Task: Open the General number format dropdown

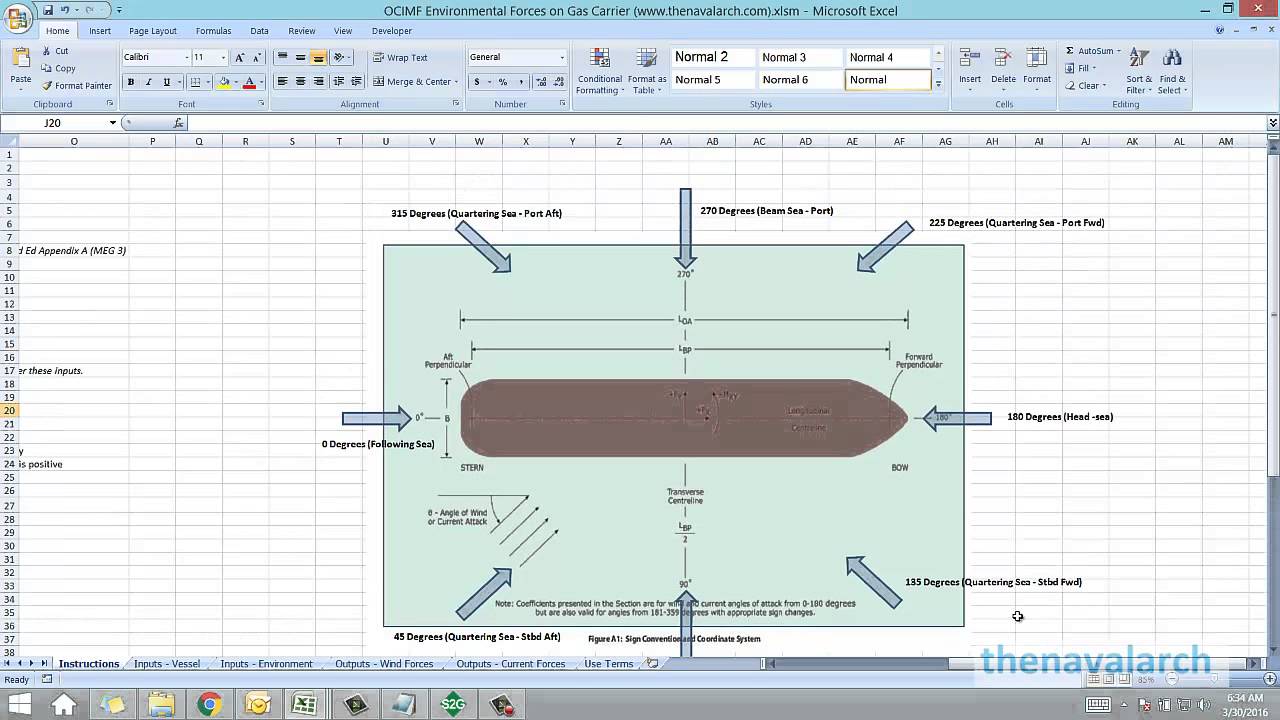Action: pos(562,57)
